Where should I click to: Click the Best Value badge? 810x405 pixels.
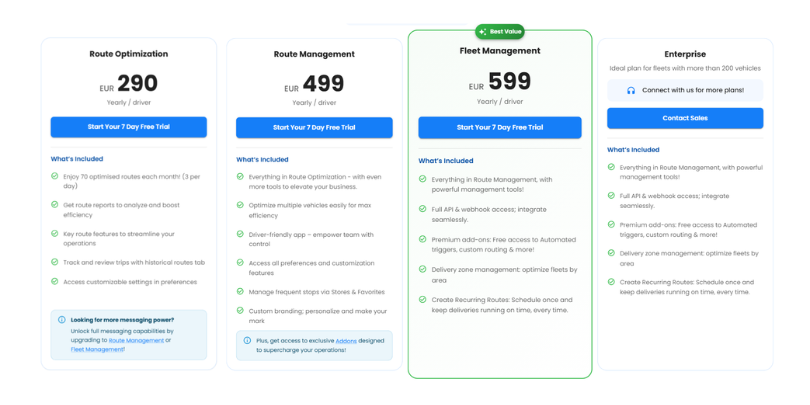pyautogui.click(x=499, y=32)
